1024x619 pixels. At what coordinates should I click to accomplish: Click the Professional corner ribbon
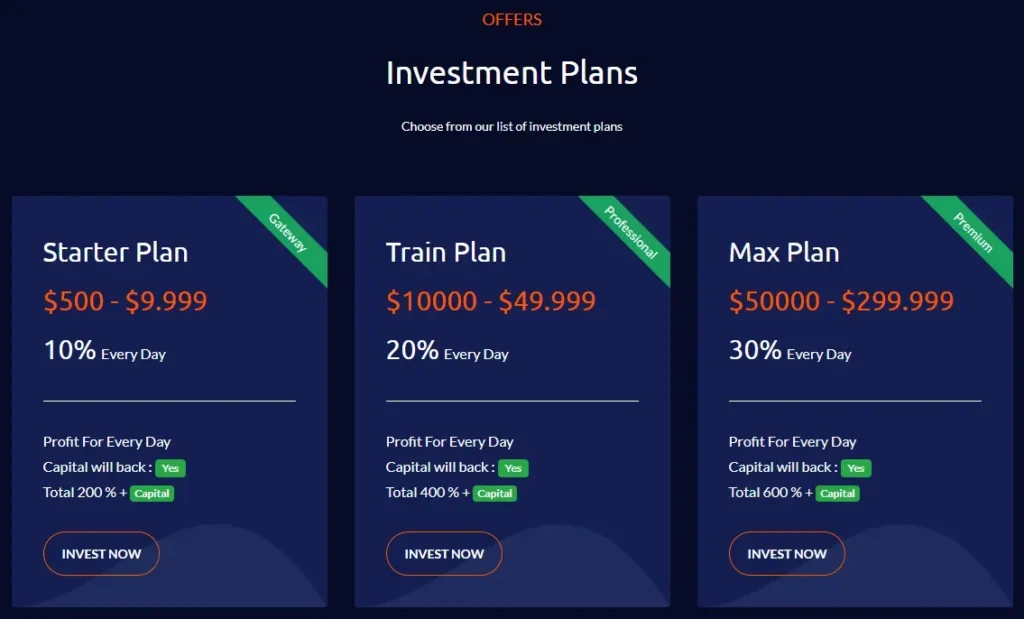tap(631, 233)
